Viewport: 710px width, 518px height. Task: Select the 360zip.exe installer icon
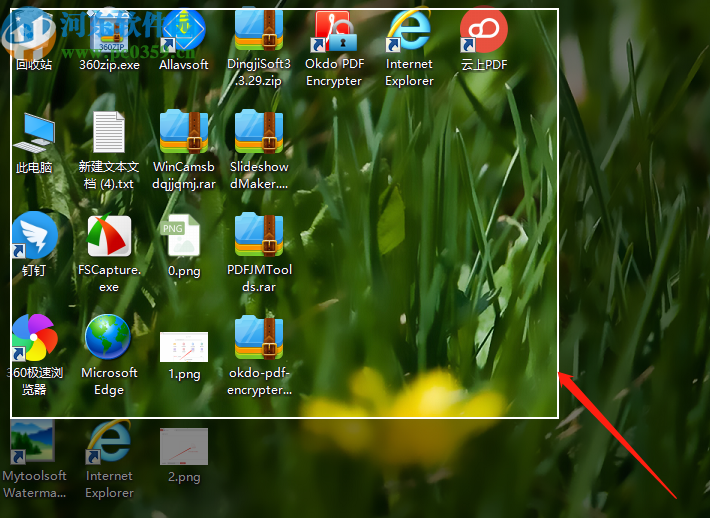109,40
